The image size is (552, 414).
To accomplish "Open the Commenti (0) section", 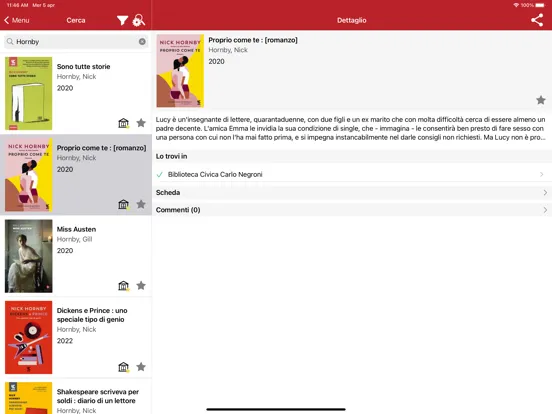I will [x=352, y=210].
